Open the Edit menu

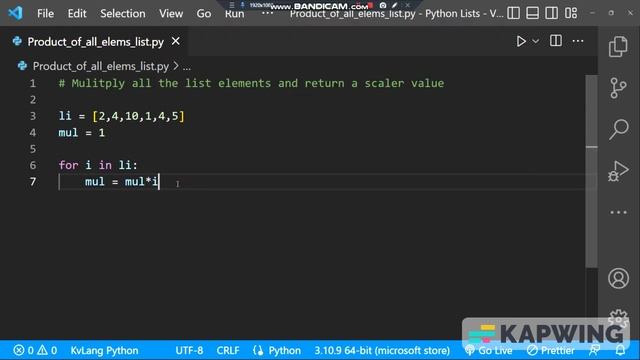click(77, 13)
